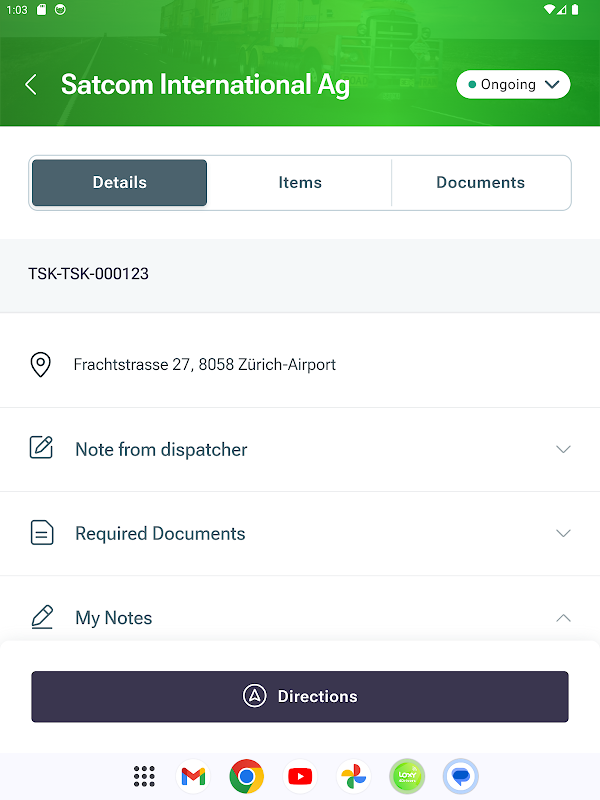Open Google Photos from the dock
Viewport: 600px width, 800px height.
(353, 776)
